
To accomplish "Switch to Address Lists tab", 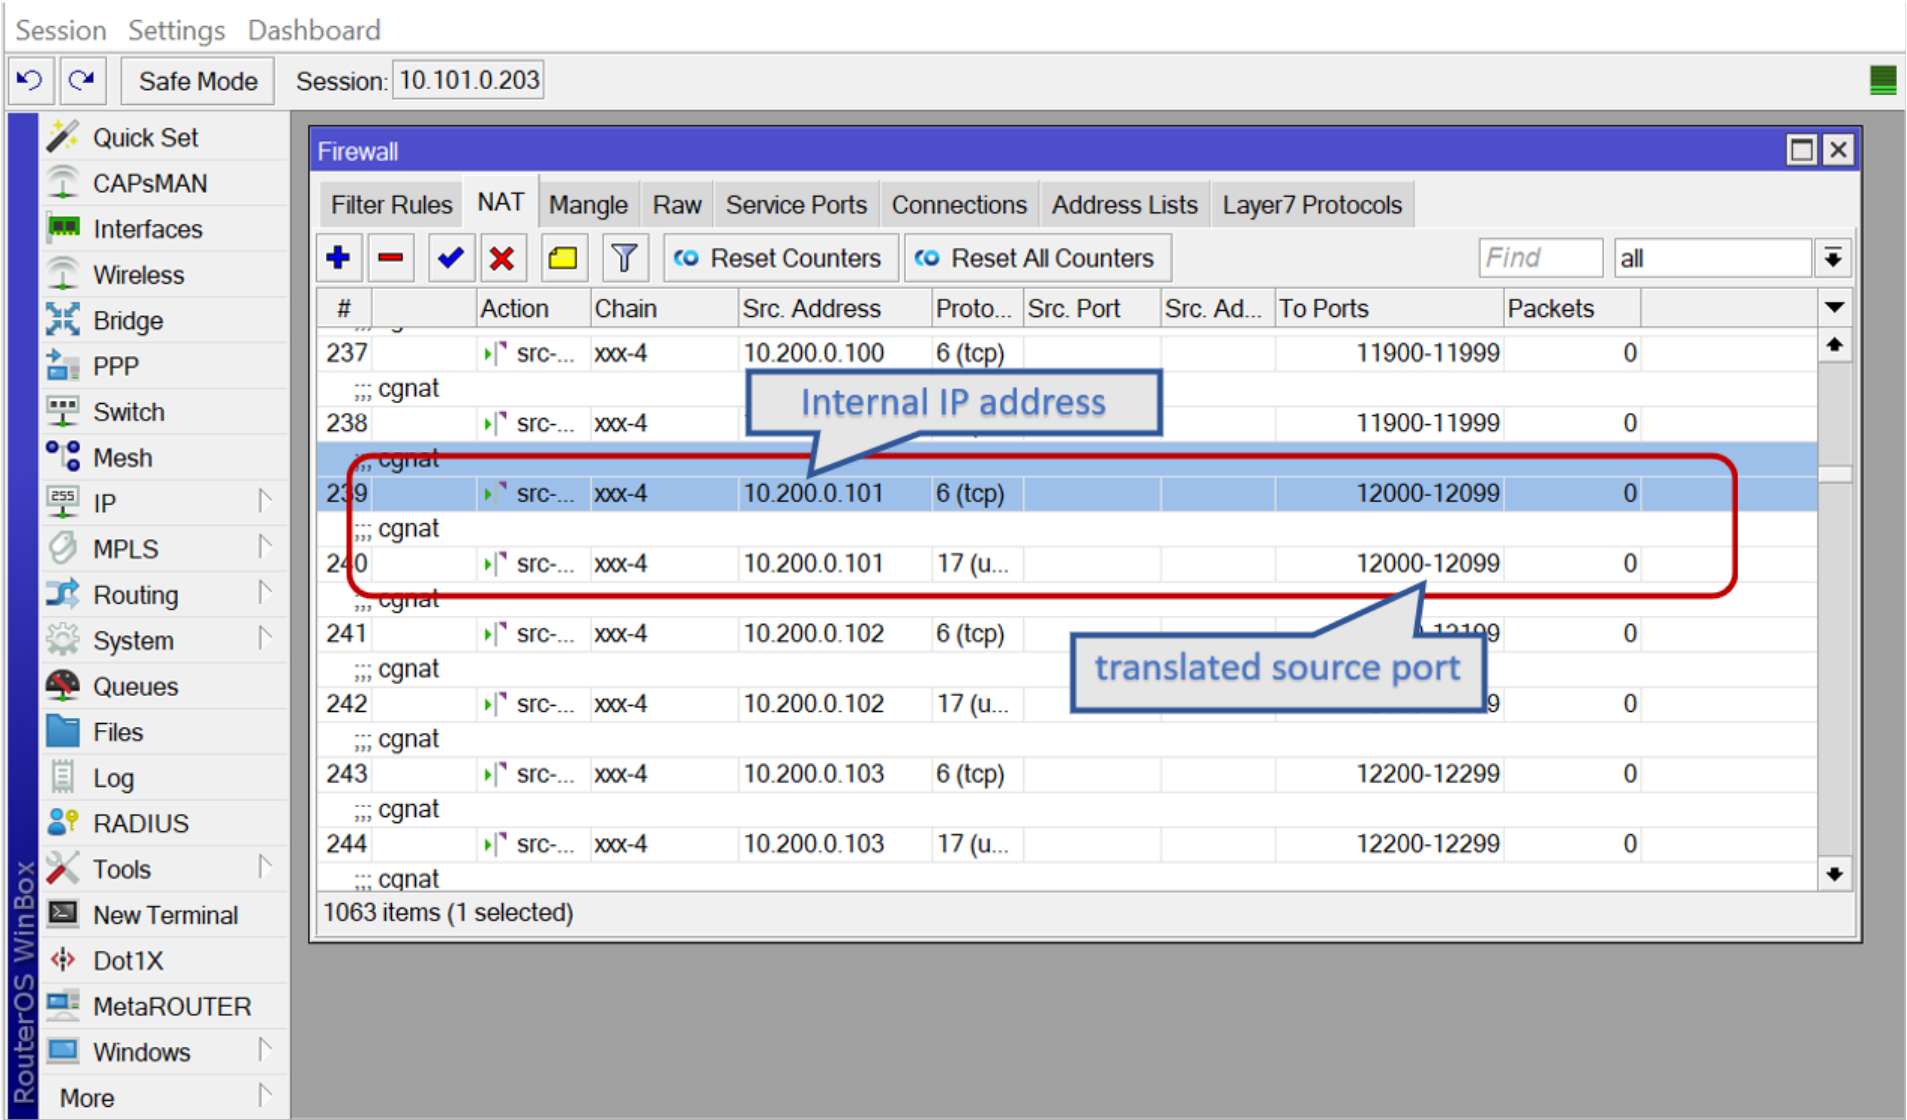I will pos(1124,205).
